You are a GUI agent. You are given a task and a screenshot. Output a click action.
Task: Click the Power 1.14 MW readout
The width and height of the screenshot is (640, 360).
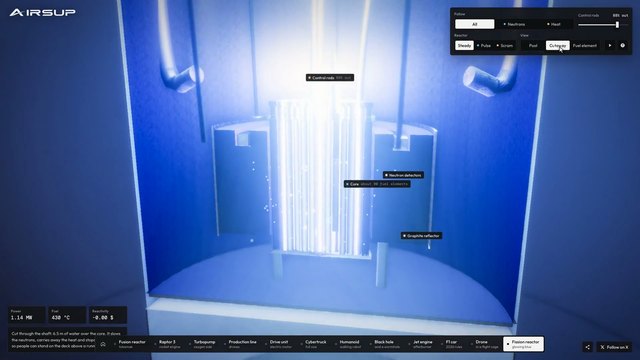pos(27,315)
